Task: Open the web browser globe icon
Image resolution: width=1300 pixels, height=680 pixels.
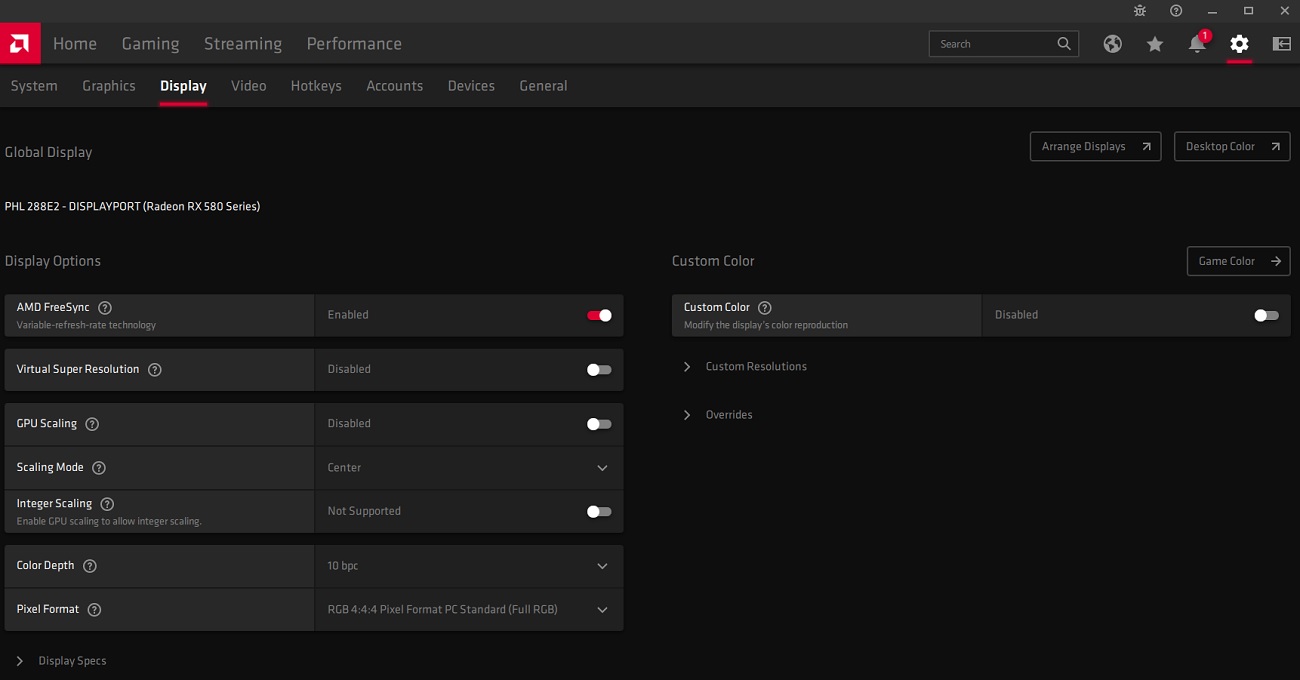Action: click(1113, 44)
